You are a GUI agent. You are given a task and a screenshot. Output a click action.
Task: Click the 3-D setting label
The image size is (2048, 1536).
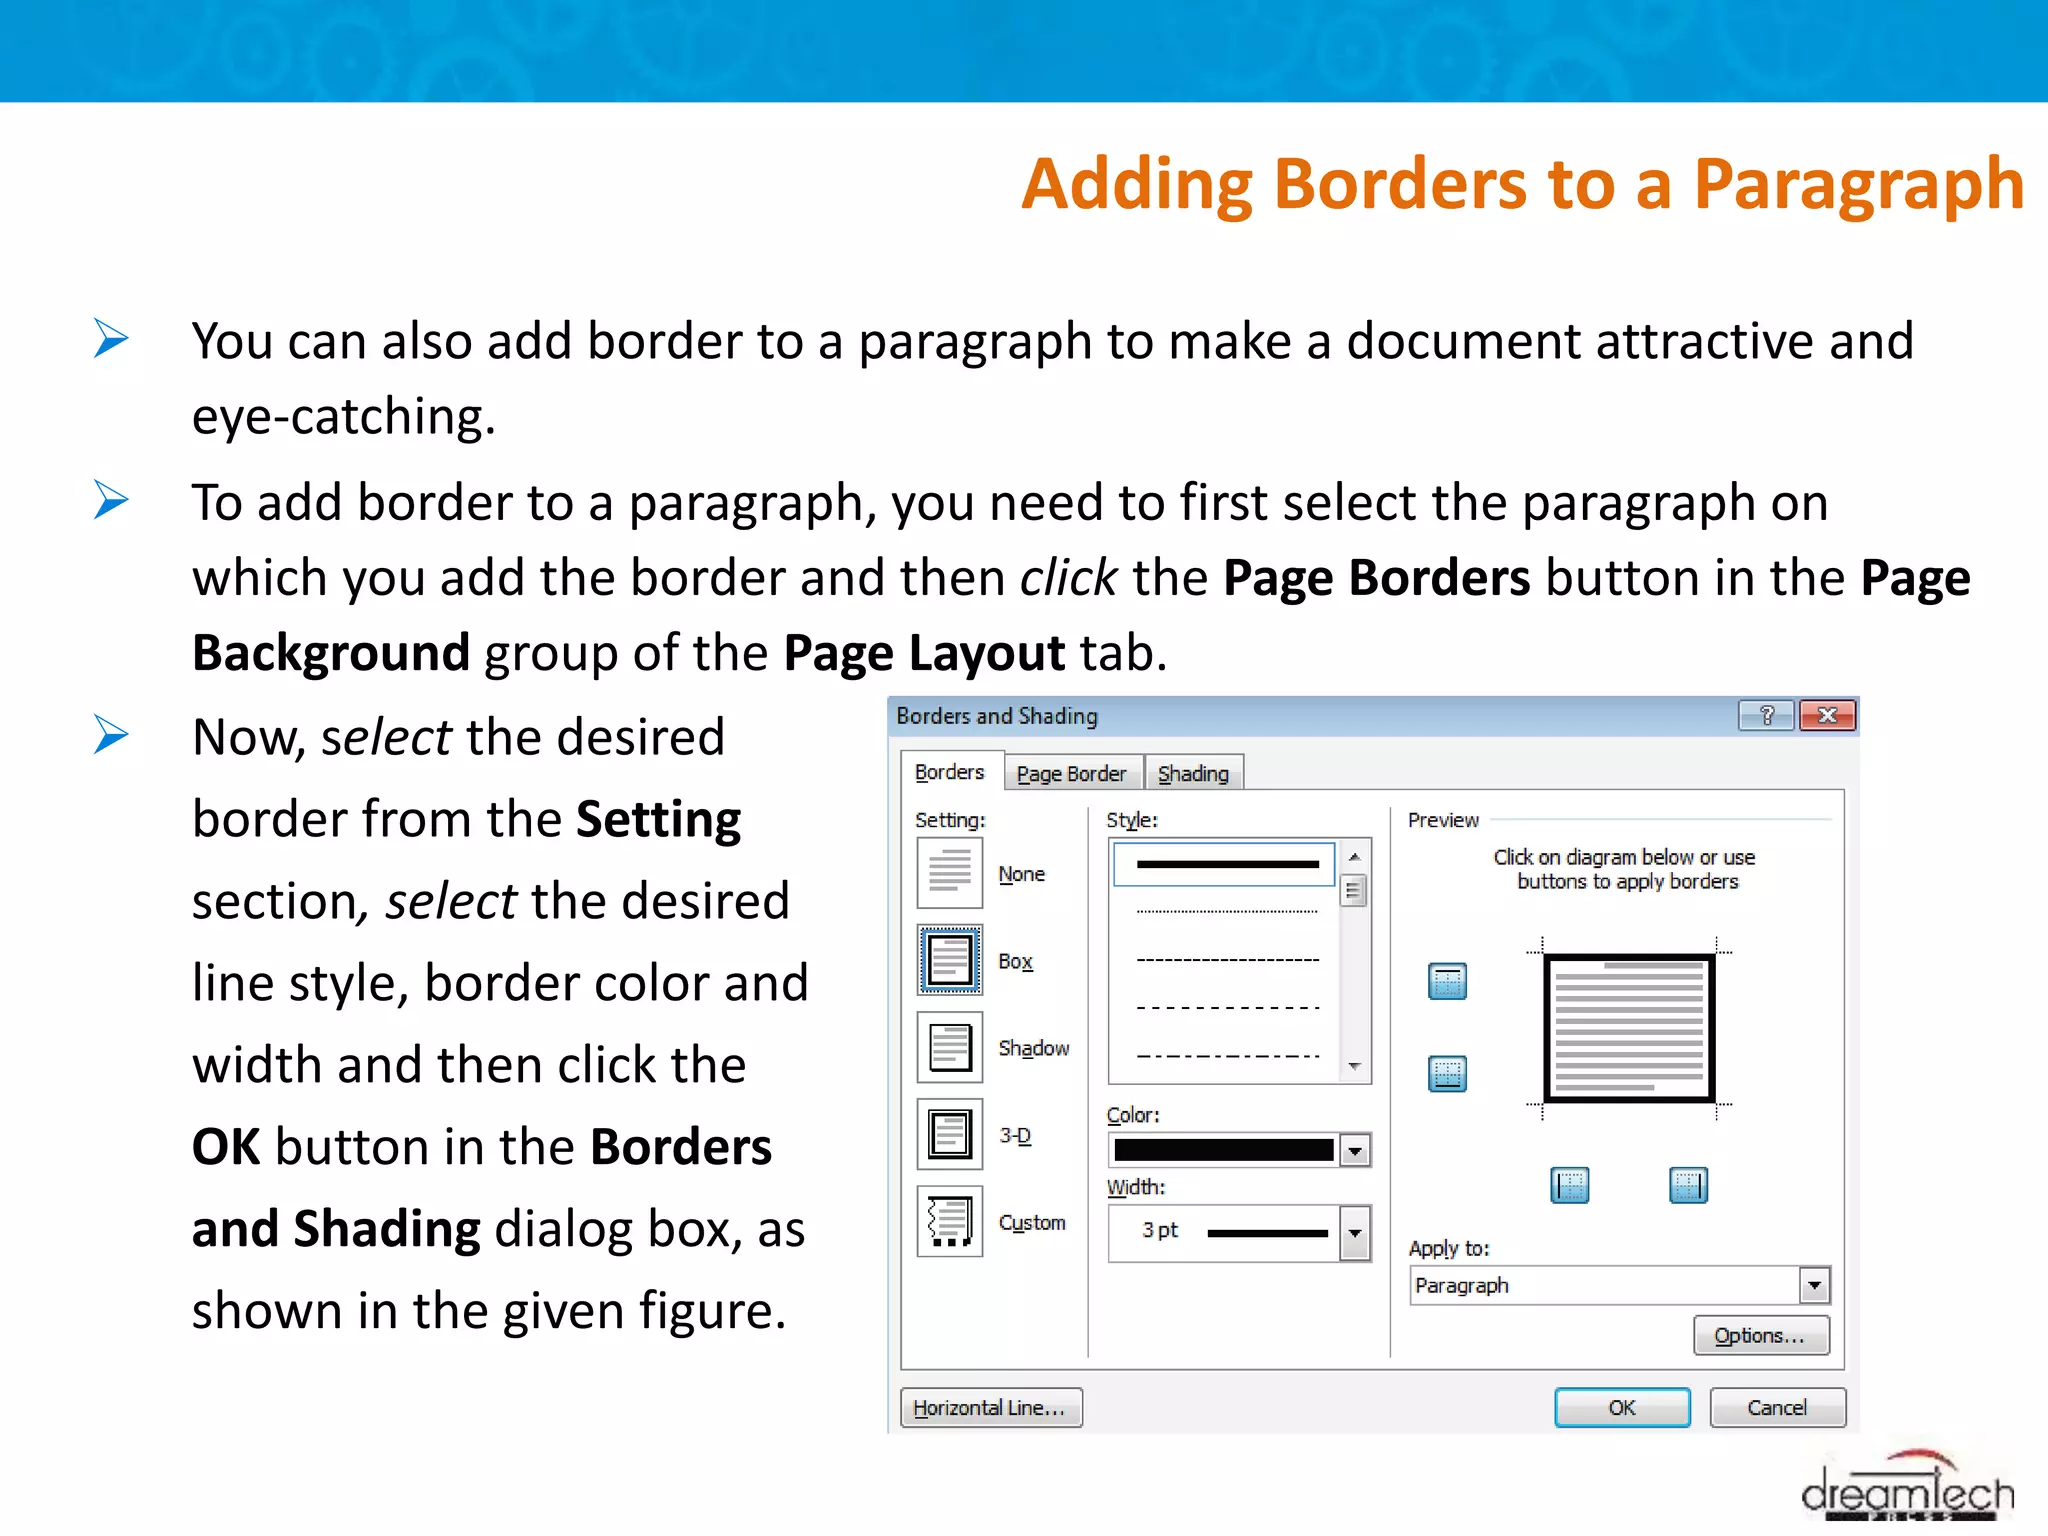[x=1015, y=1135]
